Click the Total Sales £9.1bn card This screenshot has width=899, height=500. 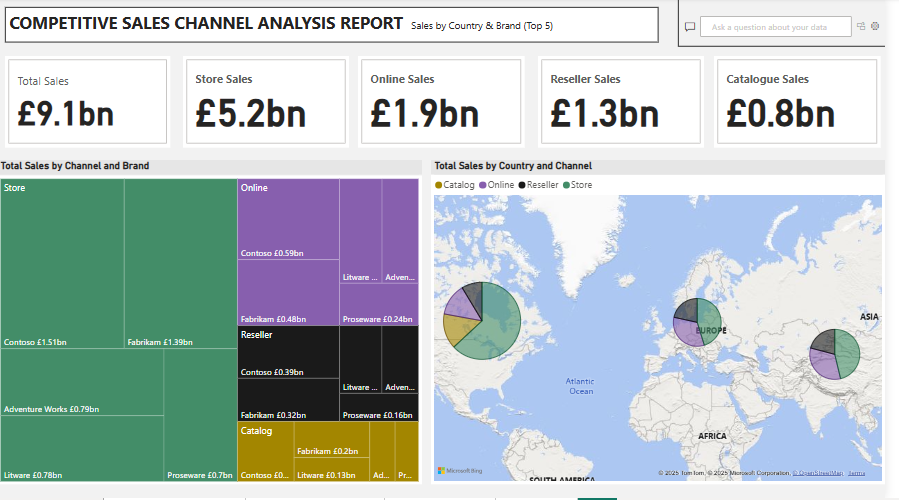click(x=87, y=102)
